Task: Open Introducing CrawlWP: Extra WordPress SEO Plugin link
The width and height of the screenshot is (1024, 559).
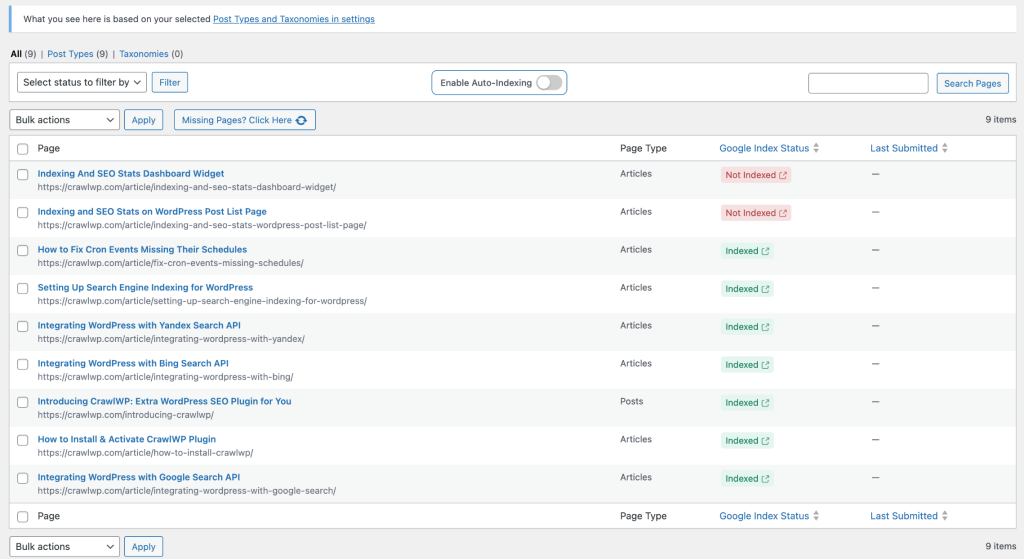Action: [165, 401]
